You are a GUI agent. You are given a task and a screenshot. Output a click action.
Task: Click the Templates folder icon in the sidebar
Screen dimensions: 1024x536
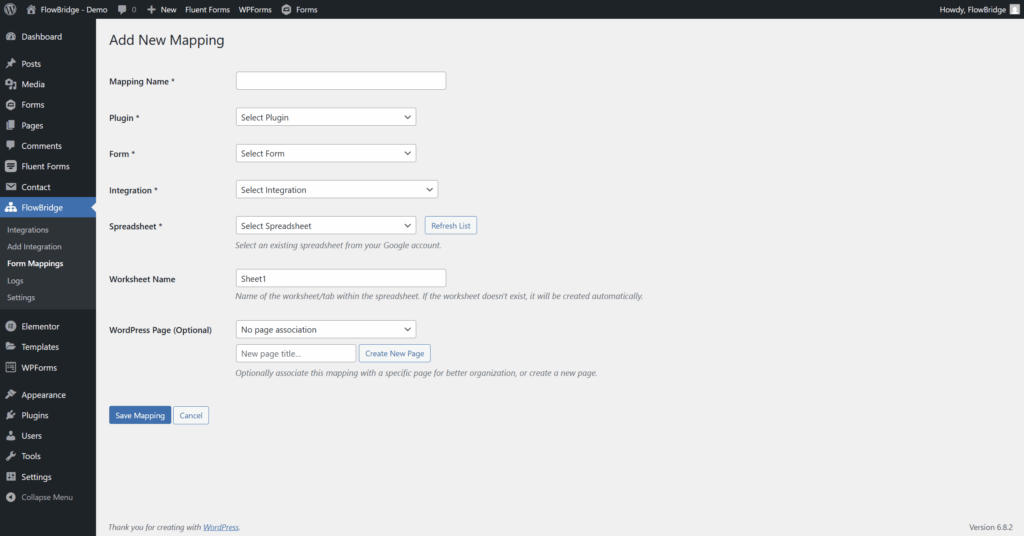[10, 347]
